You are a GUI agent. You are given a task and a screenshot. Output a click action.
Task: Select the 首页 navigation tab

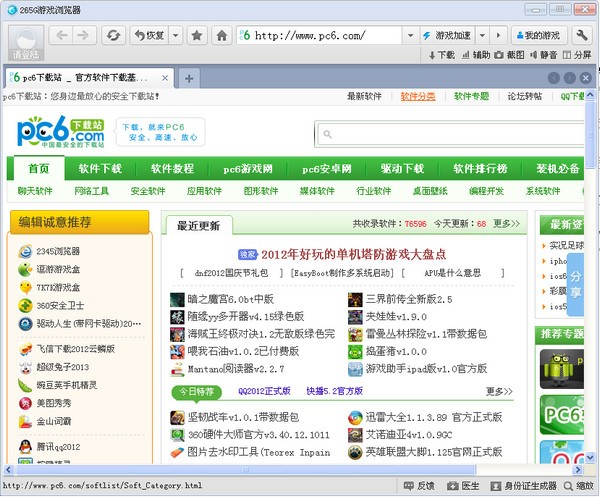click(x=39, y=168)
